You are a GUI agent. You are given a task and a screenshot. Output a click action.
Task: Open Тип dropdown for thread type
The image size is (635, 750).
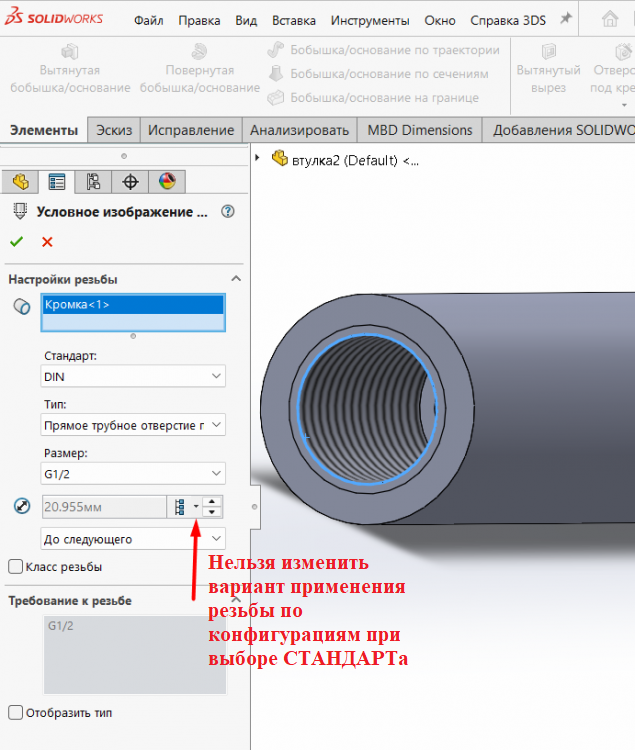point(133,425)
